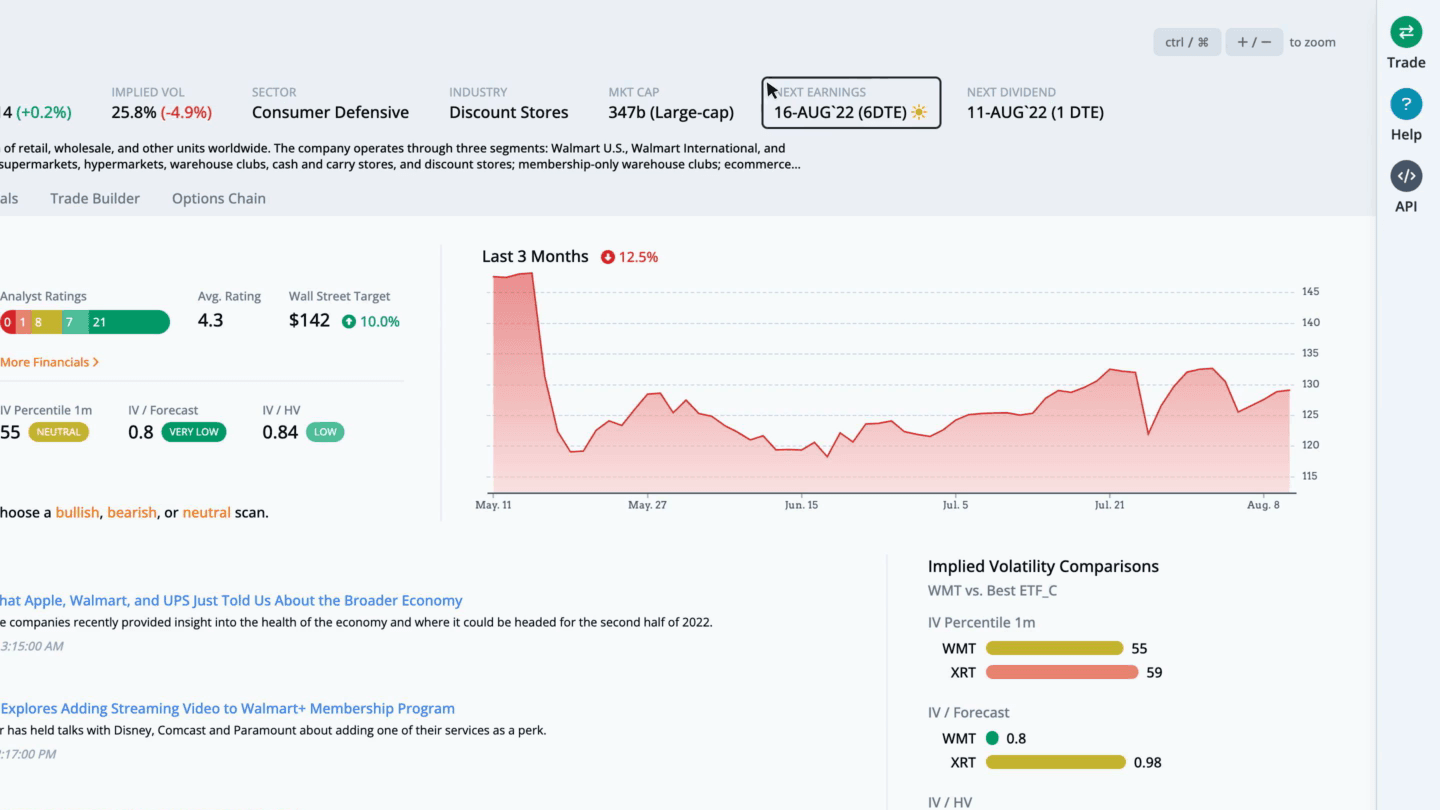Click the Aug. 8 chart date label
Viewport: 1440px width, 810px height.
1263,505
